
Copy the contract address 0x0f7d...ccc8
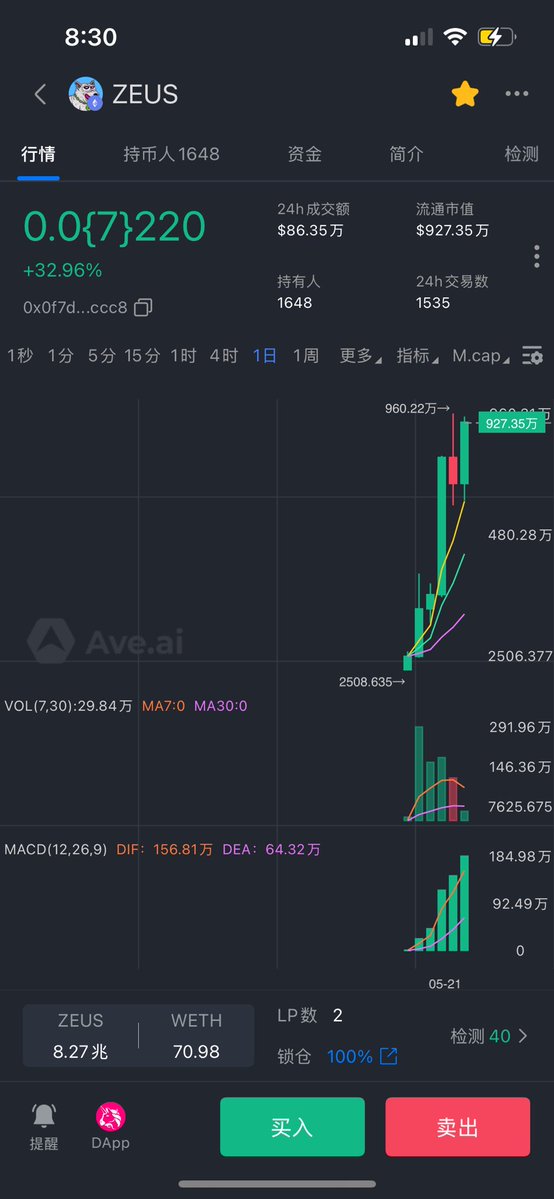click(143, 307)
